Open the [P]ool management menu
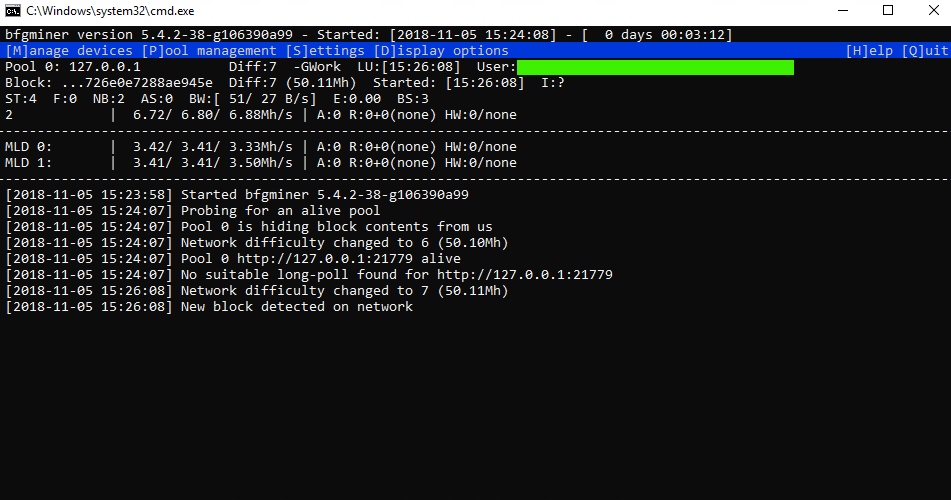Screen dimensions: 951x500 (x=209, y=50)
